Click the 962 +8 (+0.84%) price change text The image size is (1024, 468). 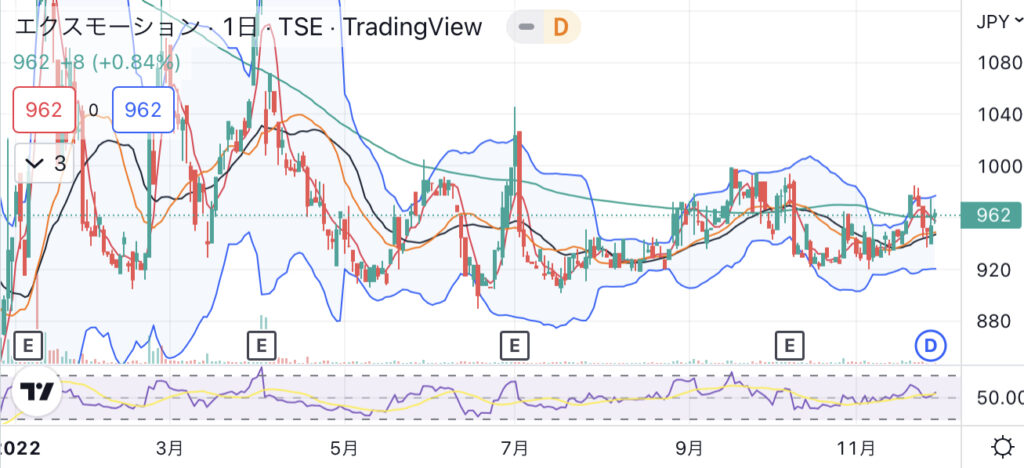[97, 63]
